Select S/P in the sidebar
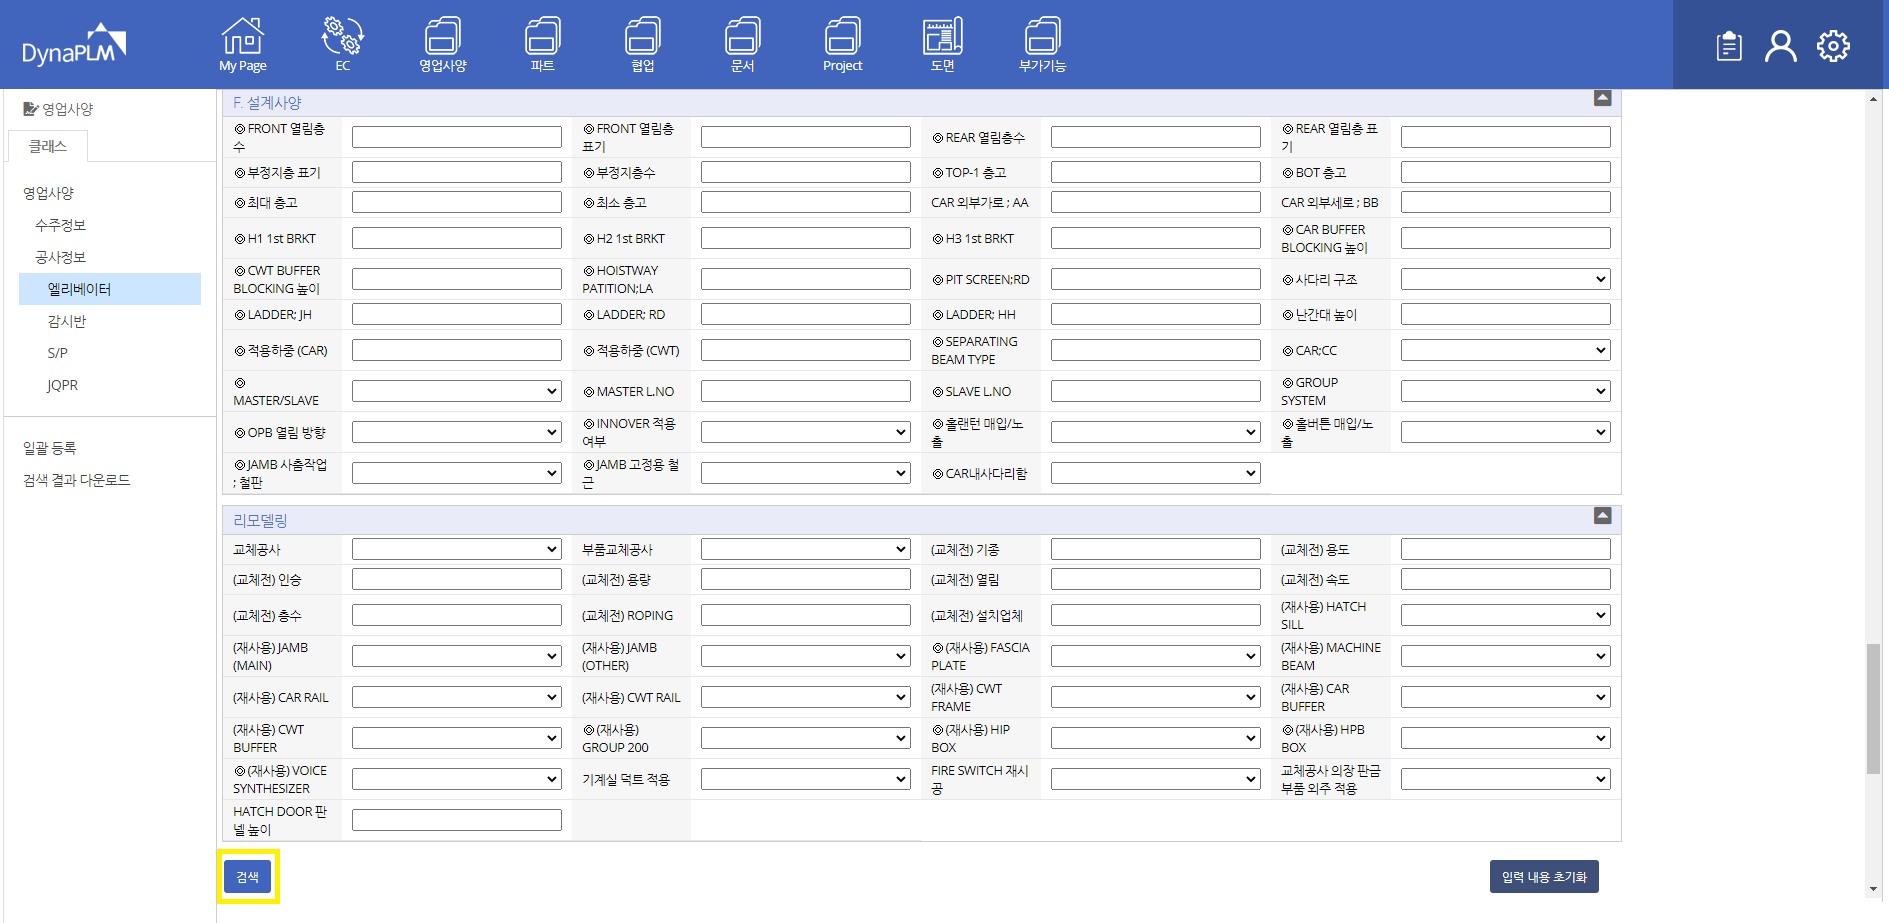 tap(58, 353)
